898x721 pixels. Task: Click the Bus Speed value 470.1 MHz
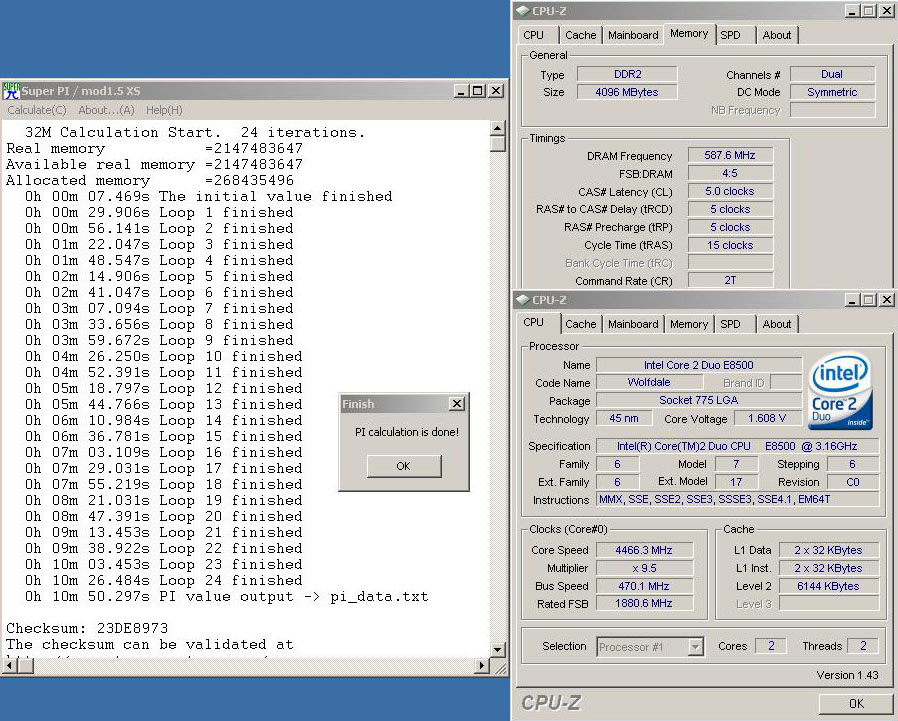pos(644,586)
